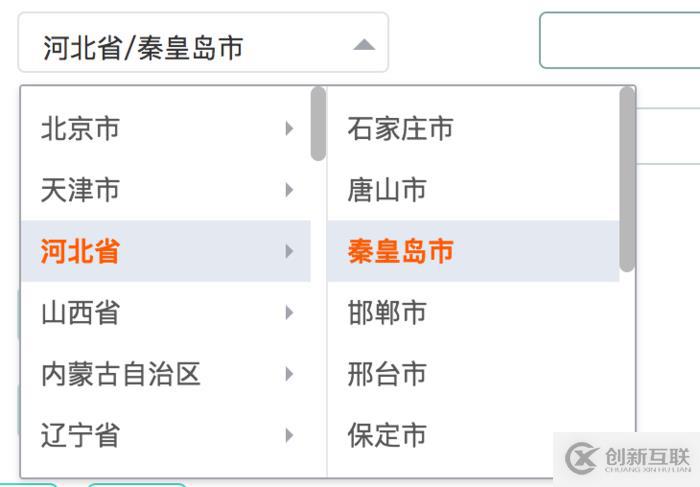Click the empty input field at top right

pyautogui.click(x=620, y=40)
